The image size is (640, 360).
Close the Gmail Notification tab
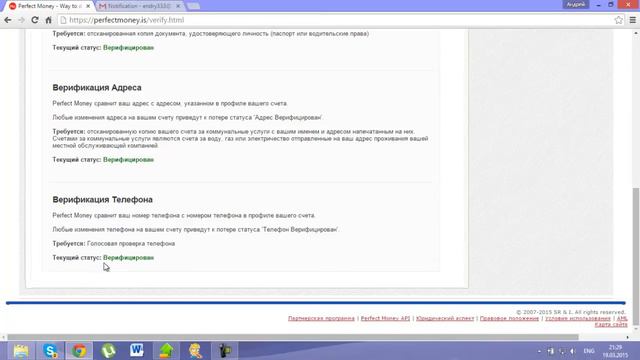pos(178,6)
